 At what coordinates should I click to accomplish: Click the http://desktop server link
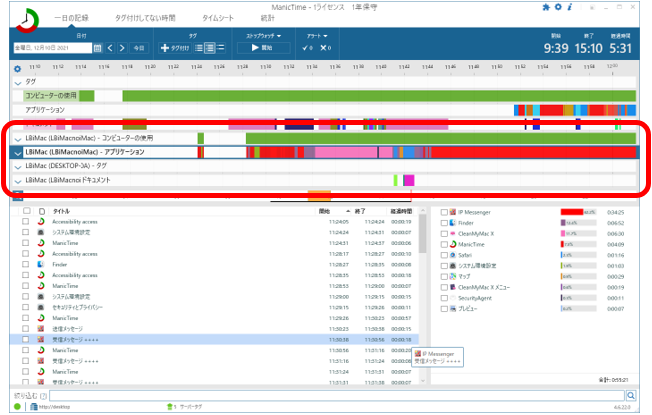point(54,407)
